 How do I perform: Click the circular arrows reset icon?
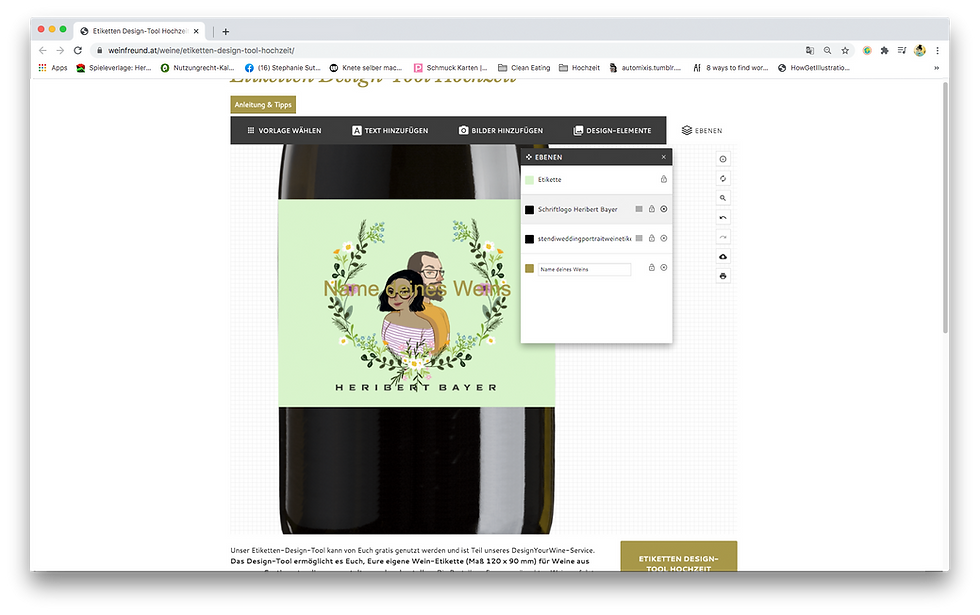(x=722, y=179)
